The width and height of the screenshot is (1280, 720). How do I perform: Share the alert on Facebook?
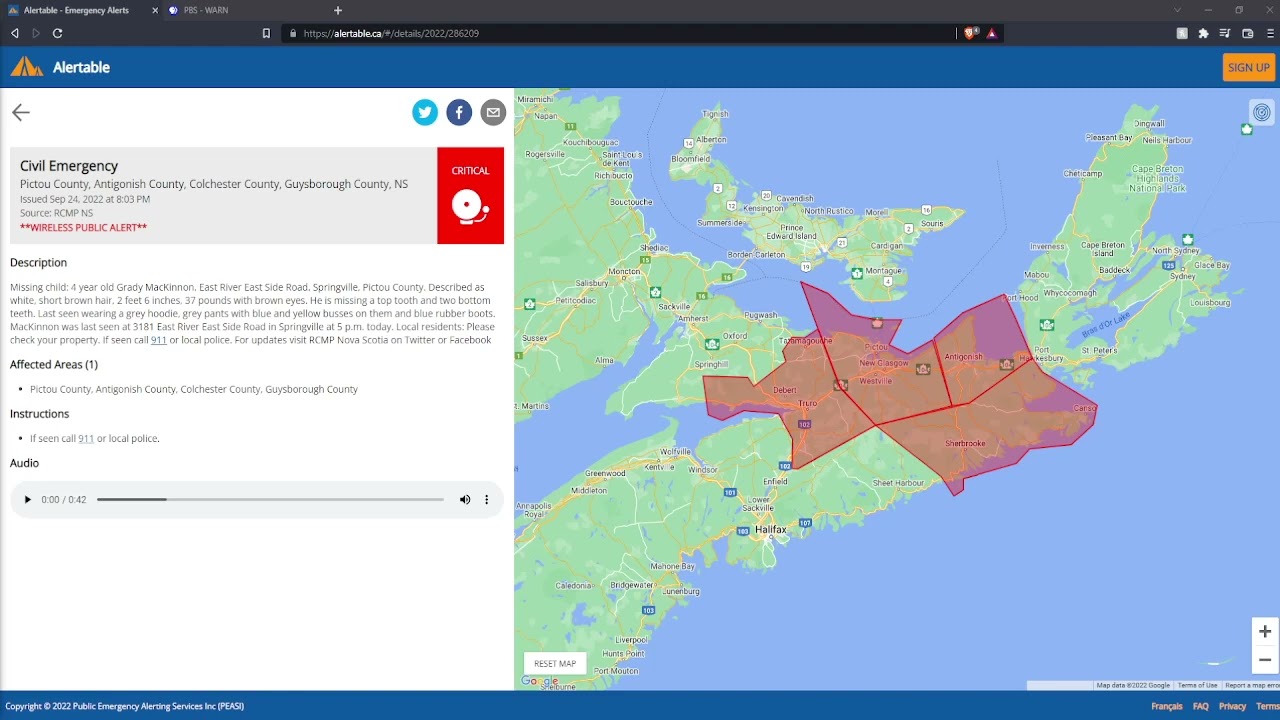459,113
